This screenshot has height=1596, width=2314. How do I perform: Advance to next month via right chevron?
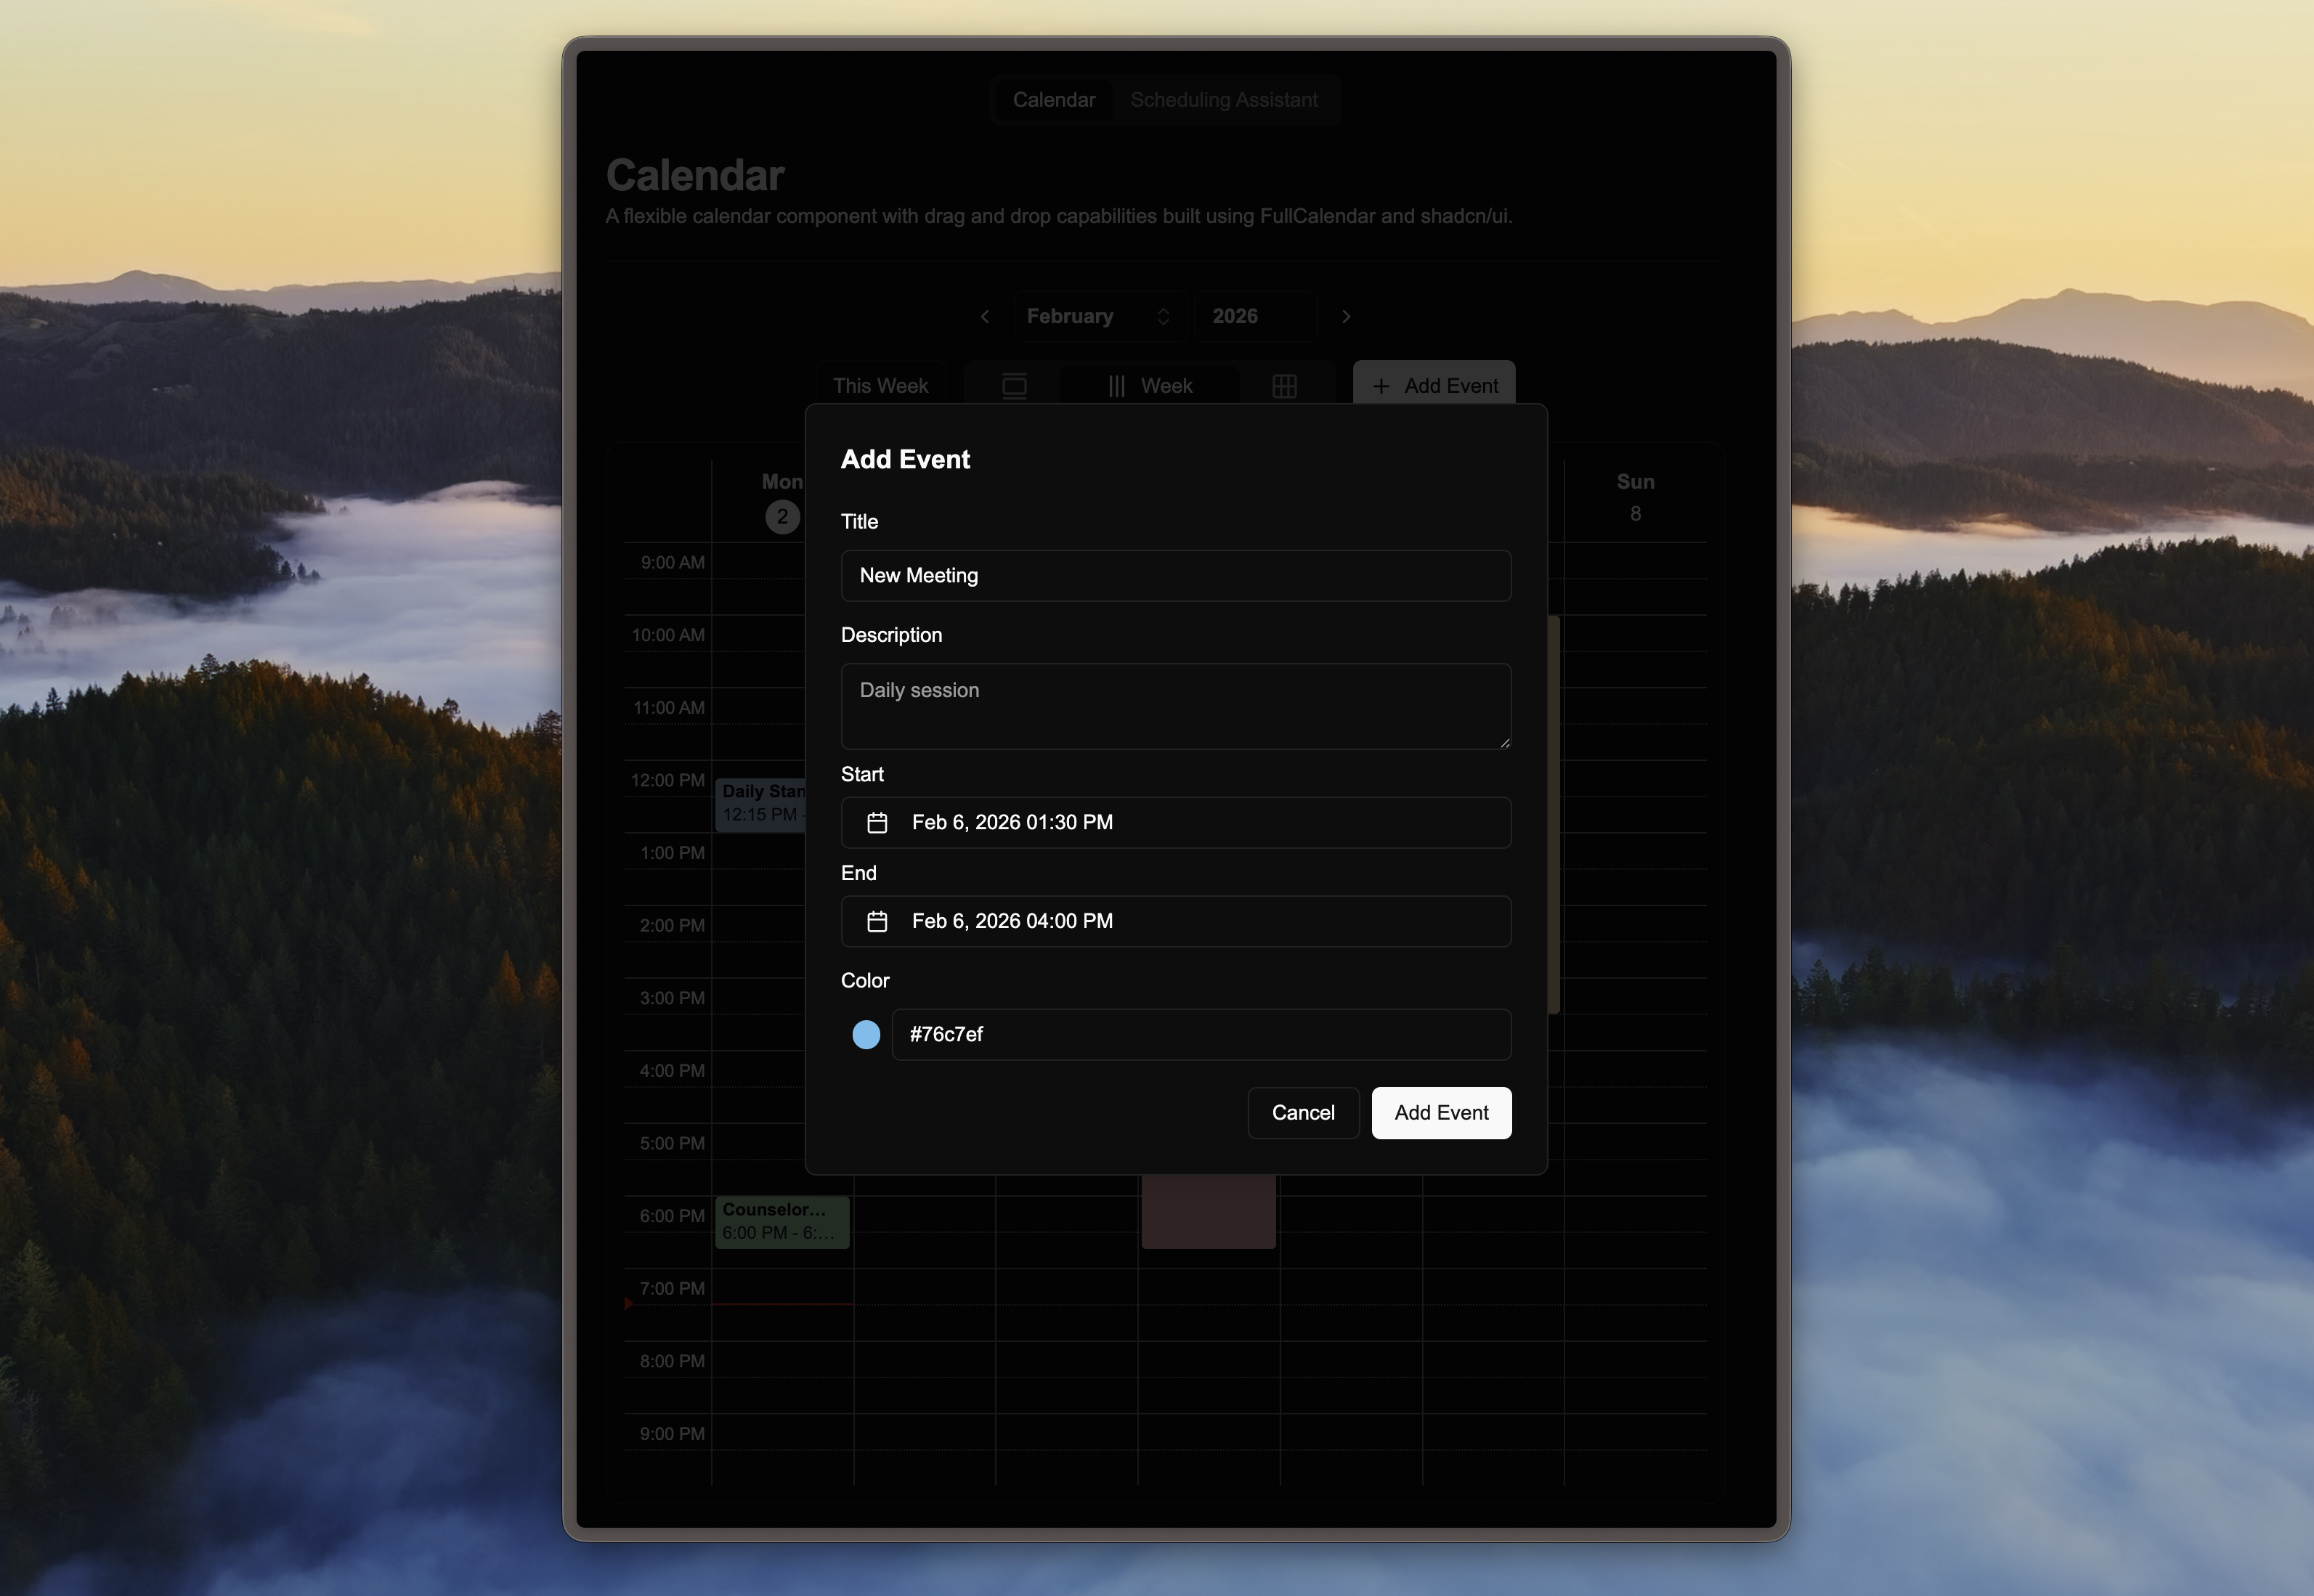(1346, 316)
